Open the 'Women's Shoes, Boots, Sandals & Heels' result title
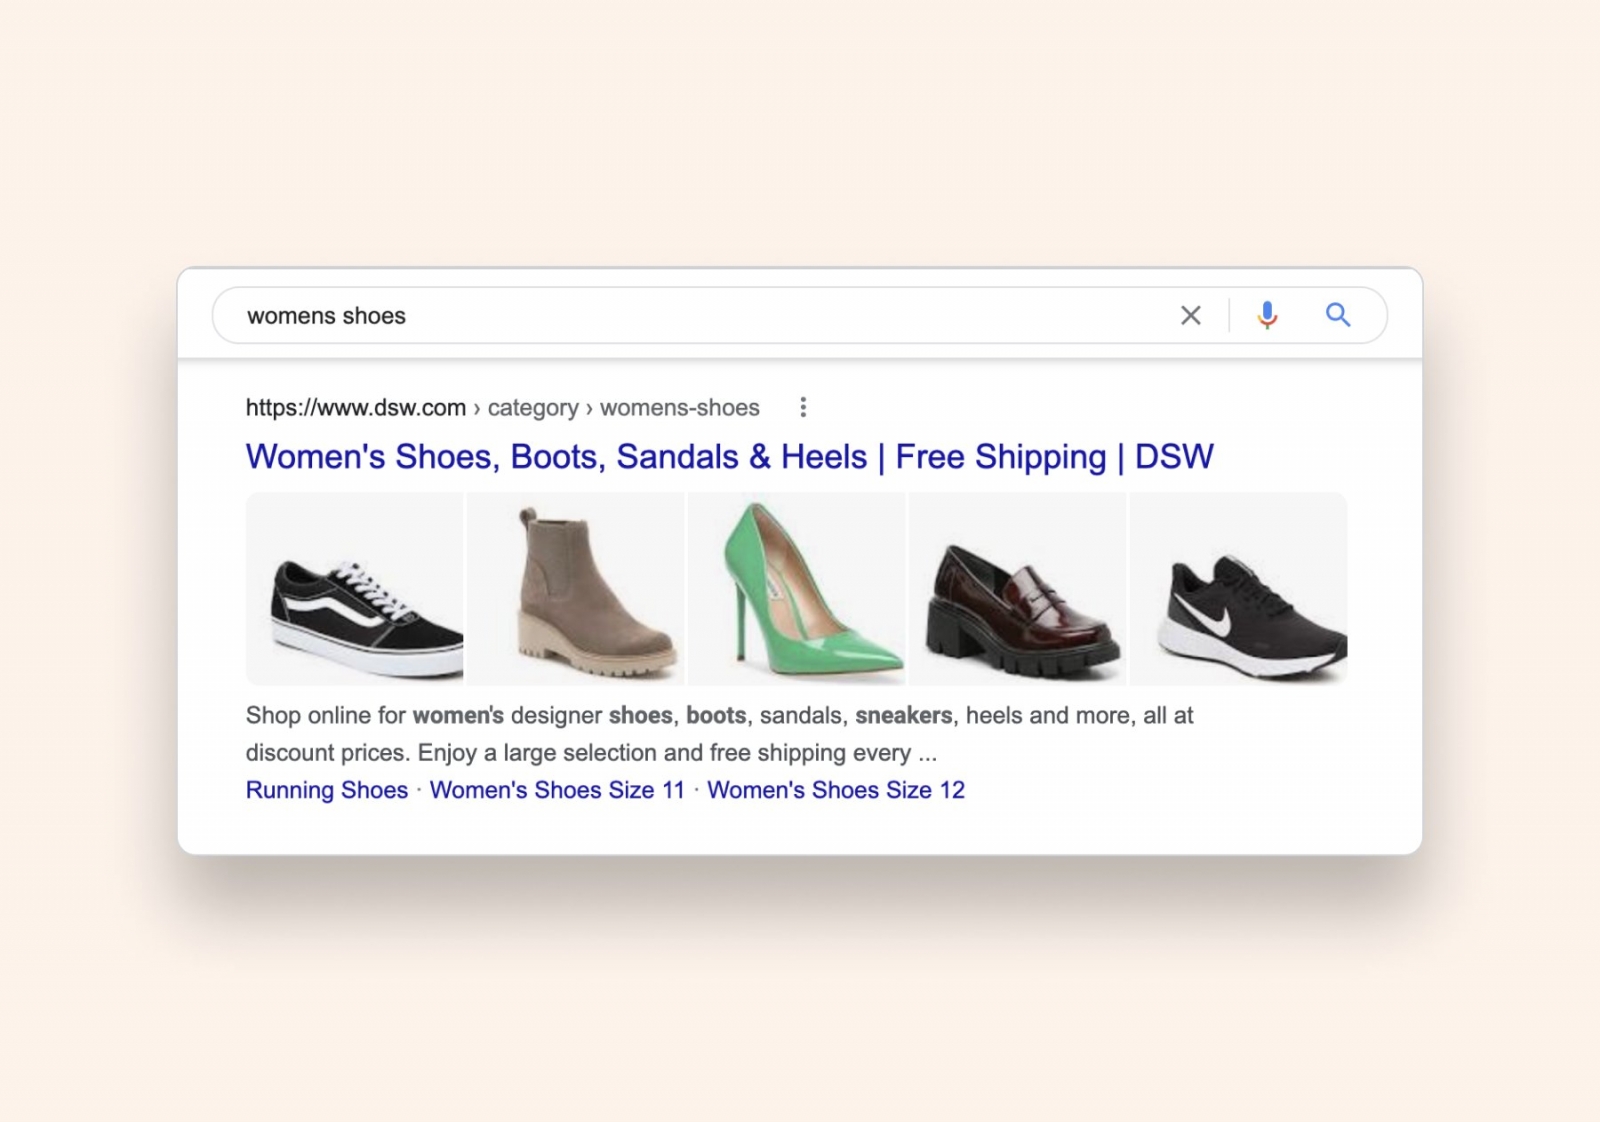1600x1122 pixels. pos(729,457)
